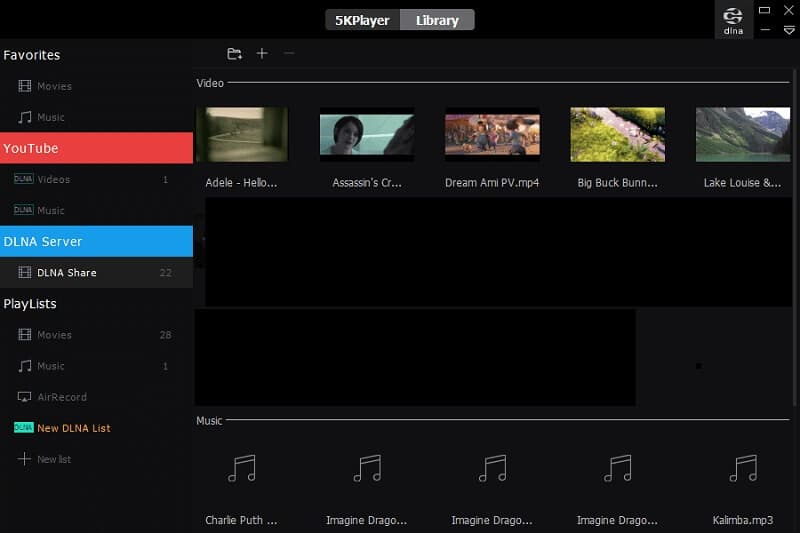Click the 22 count next to DLNA Share
This screenshot has width=800, height=533.
pos(165,273)
